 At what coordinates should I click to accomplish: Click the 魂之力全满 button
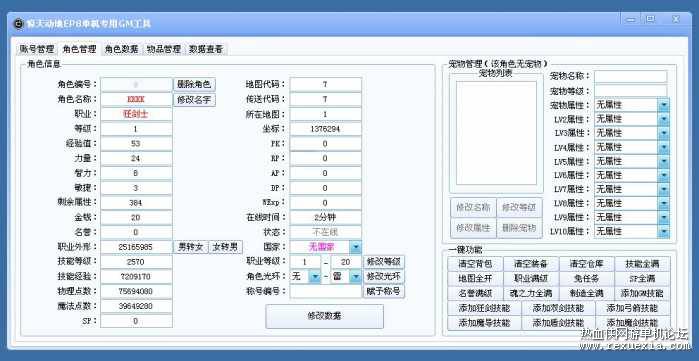pos(530,293)
